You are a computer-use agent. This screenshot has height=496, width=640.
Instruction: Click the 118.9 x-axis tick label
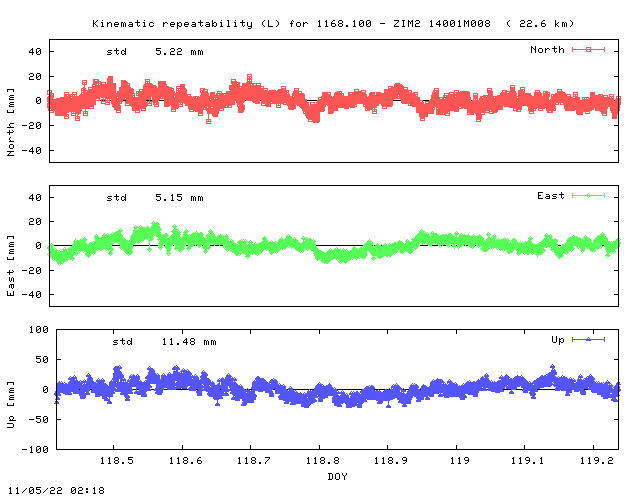[x=391, y=461]
